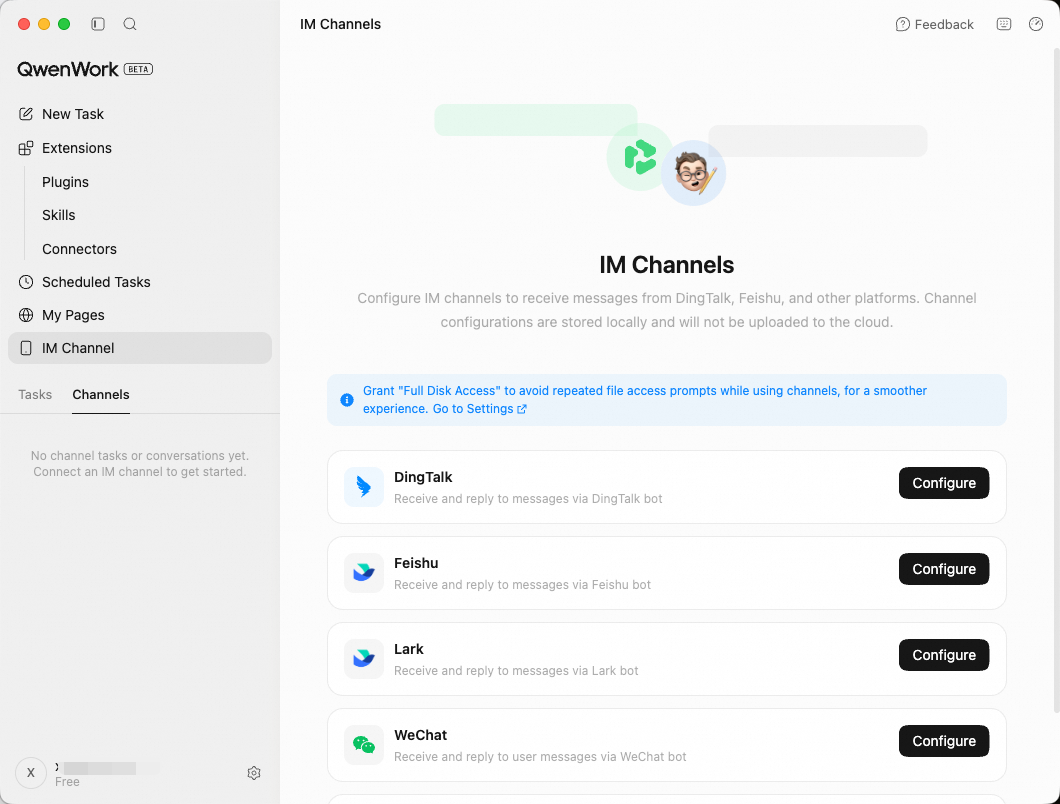Click "Receive and reply to messages via Feishu bot"
Viewport: 1060px width, 804px height.
point(523,585)
